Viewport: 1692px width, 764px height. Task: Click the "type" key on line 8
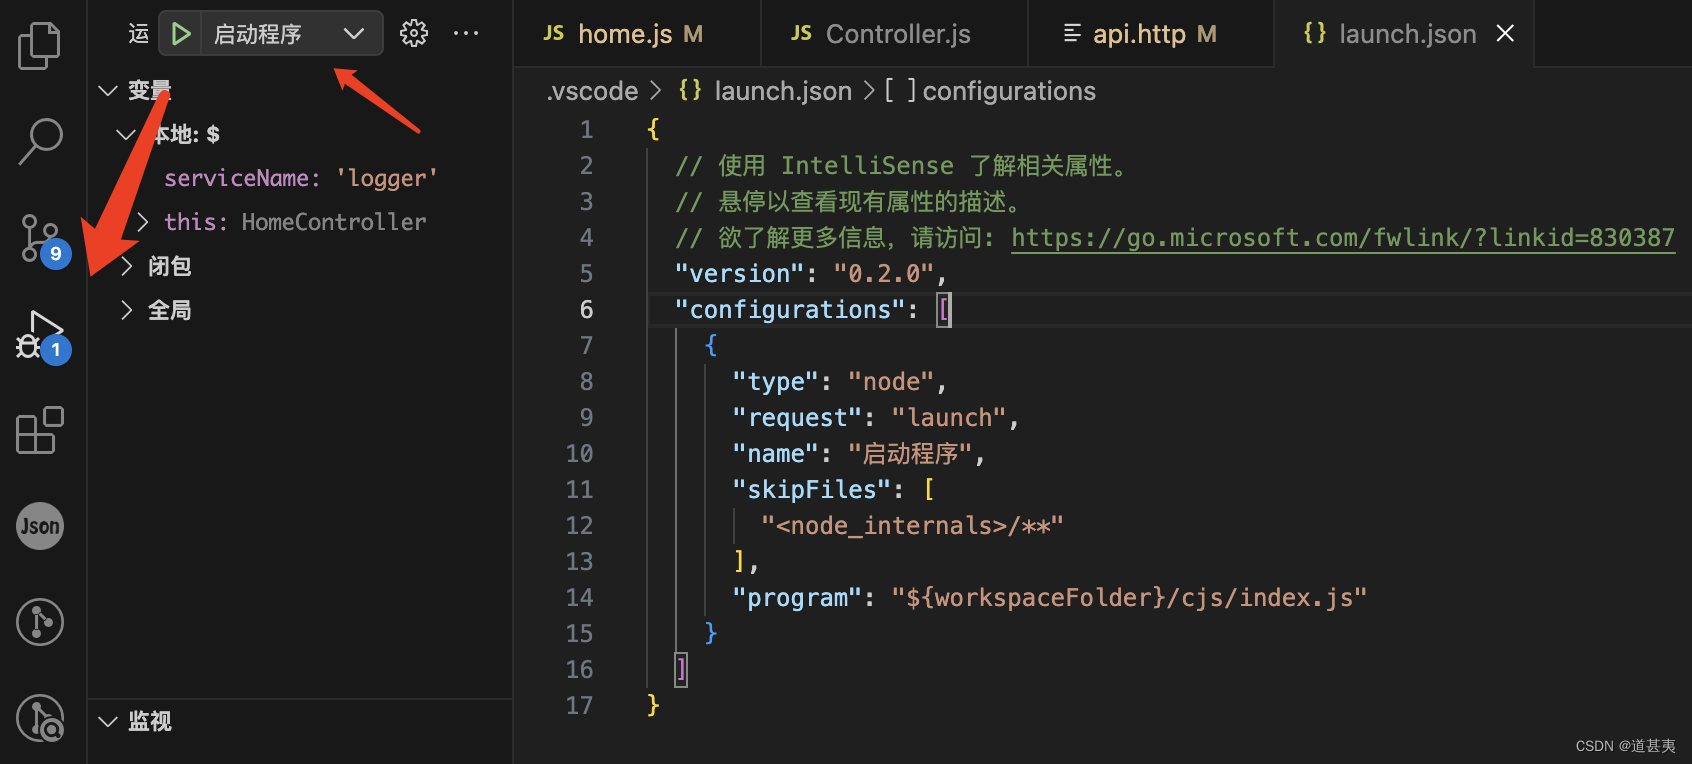click(x=775, y=381)
